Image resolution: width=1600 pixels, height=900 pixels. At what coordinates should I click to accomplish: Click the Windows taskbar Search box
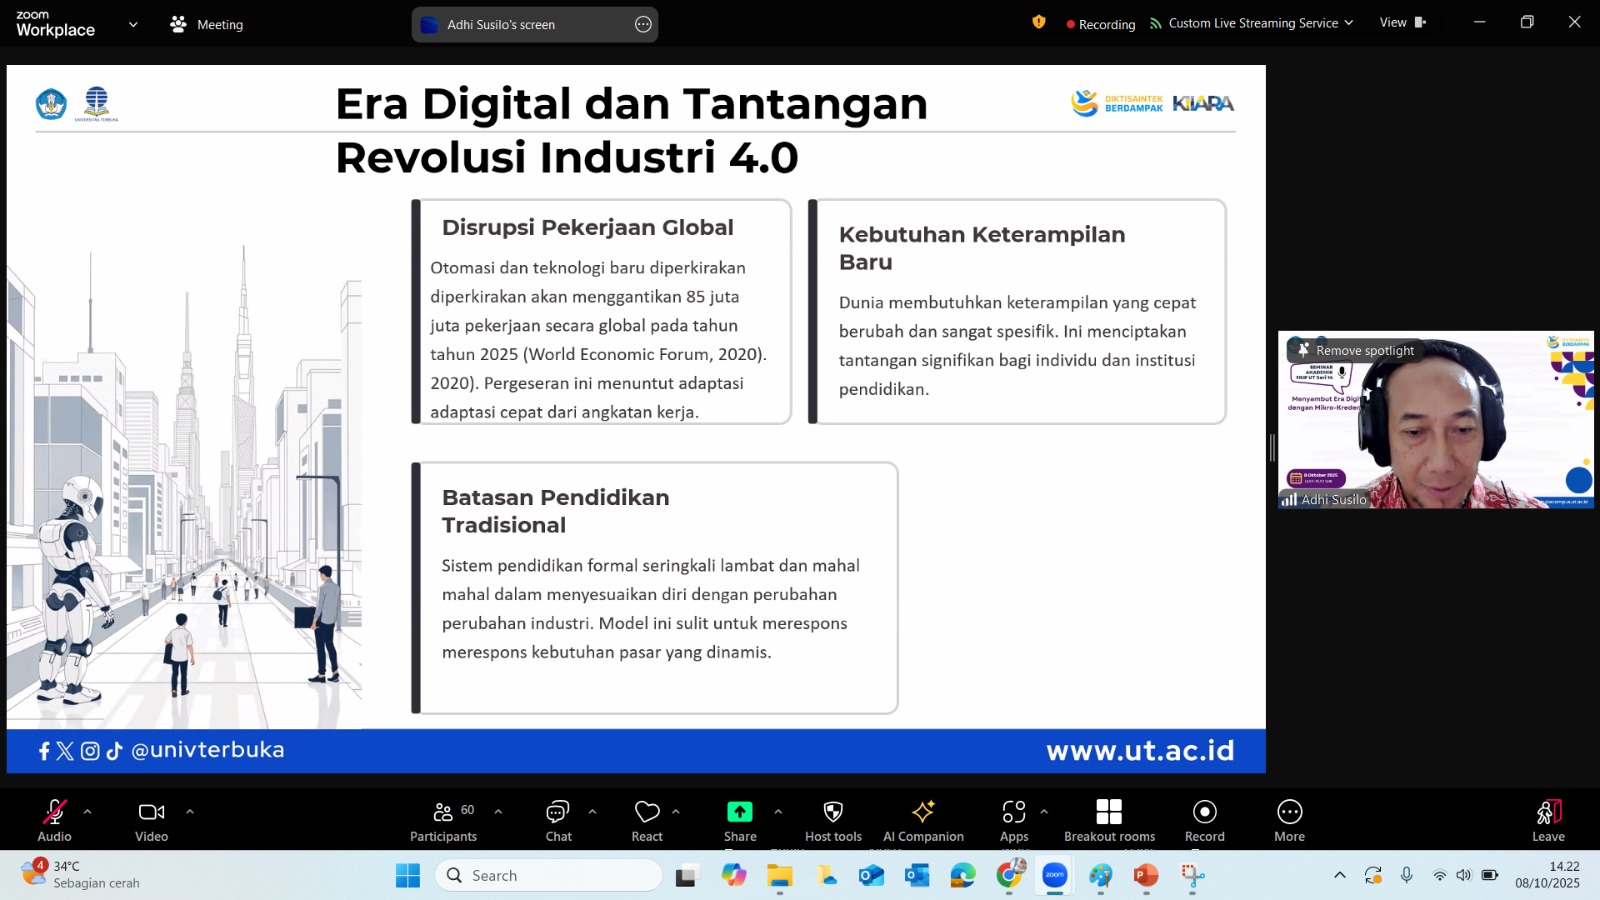click(x=548, y=876)
